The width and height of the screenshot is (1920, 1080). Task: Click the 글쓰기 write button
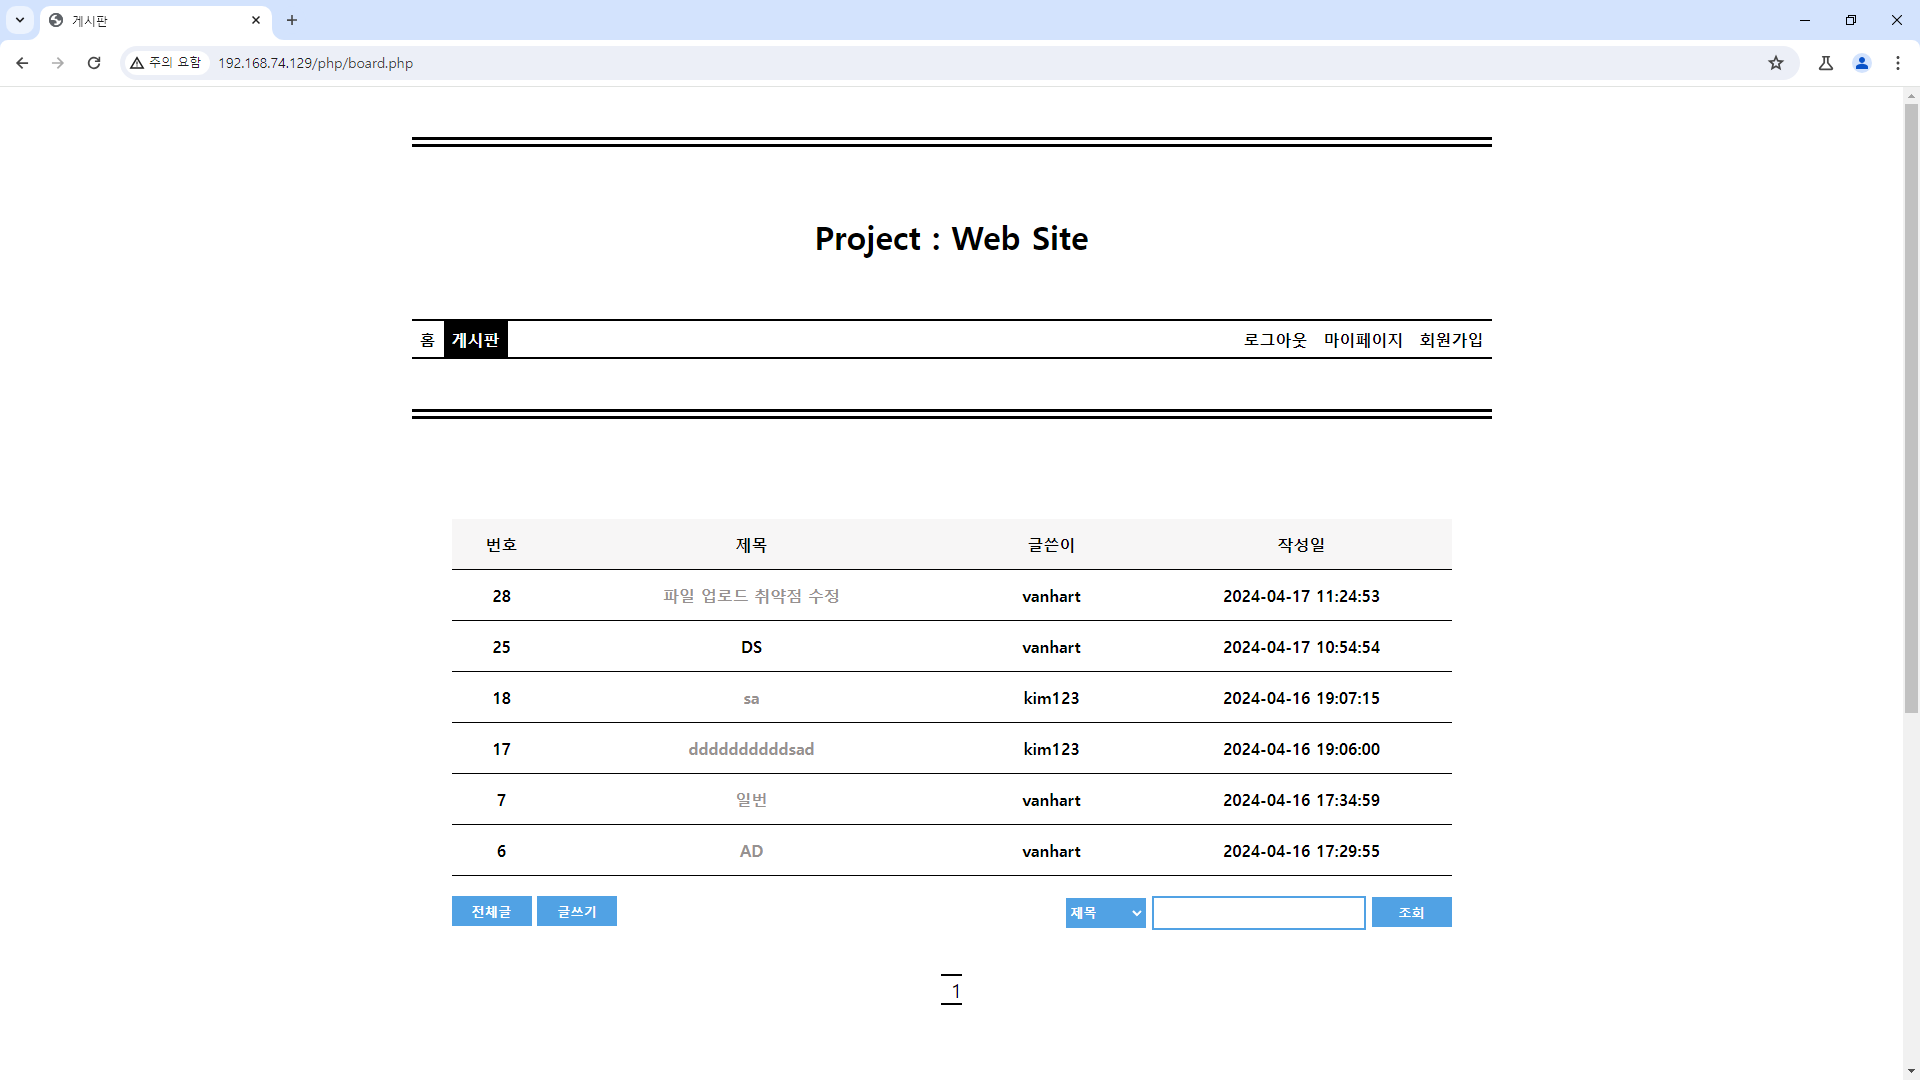pyautogui.click(x=577, y=911)
